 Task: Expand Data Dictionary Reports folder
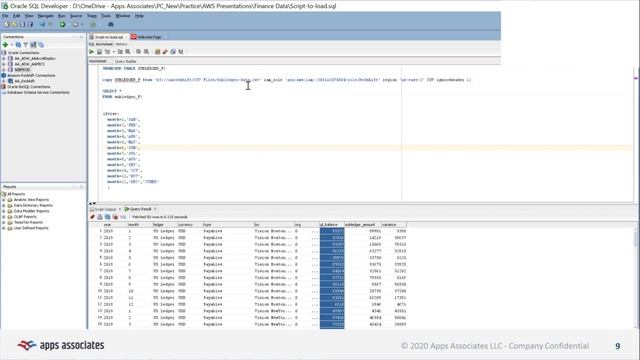(4, 206)
